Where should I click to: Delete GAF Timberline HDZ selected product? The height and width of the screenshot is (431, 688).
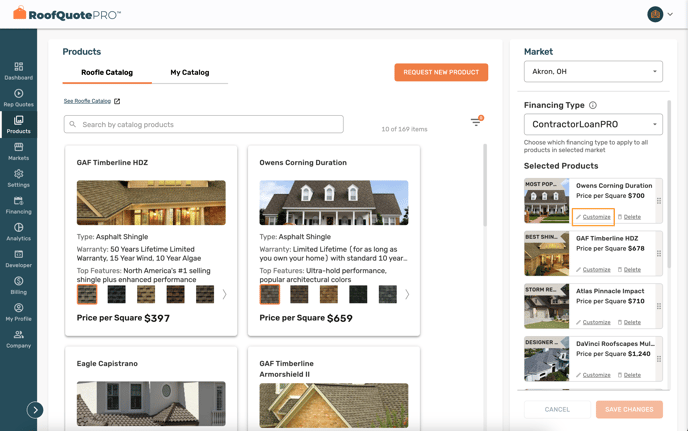pos(629,269)
